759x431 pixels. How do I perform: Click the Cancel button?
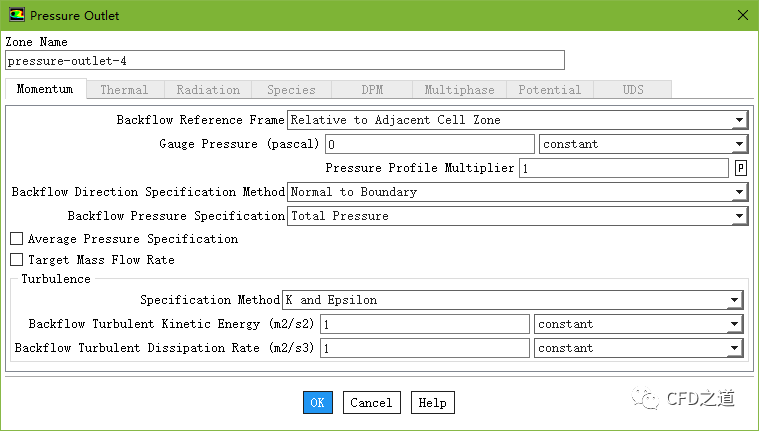371,402
